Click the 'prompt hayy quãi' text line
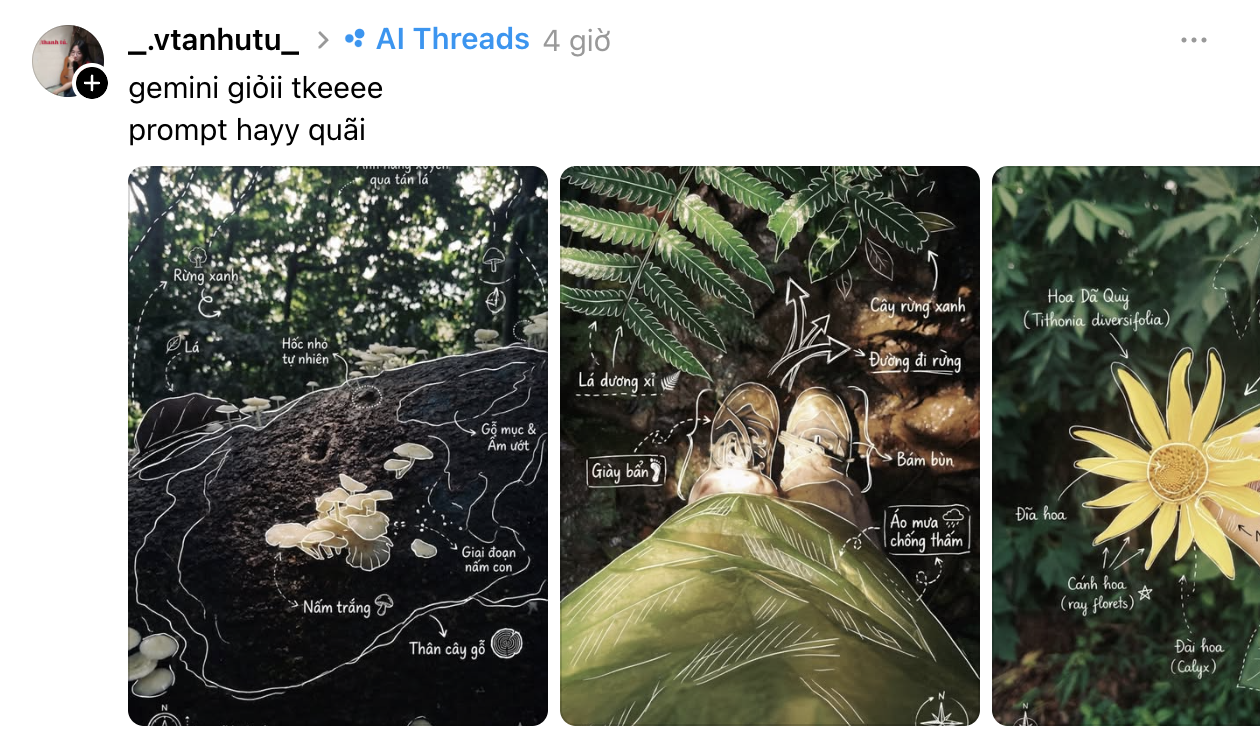1260x734 pixels. [247, 130]
